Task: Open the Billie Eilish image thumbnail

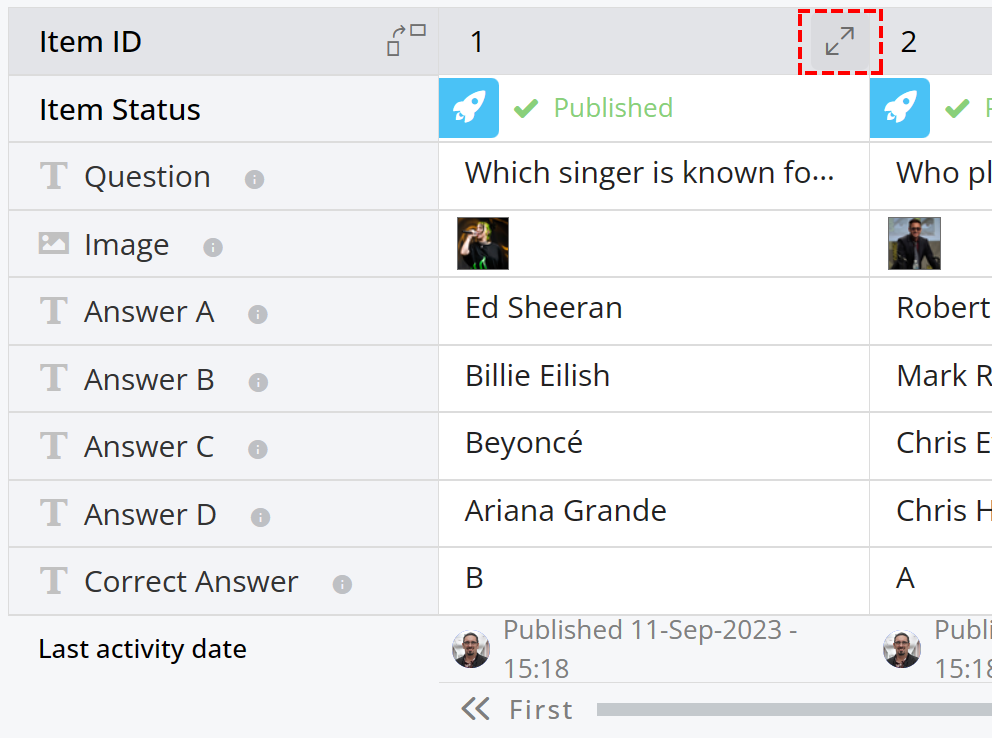Action: pyautogui.click(x=483, y=243)
